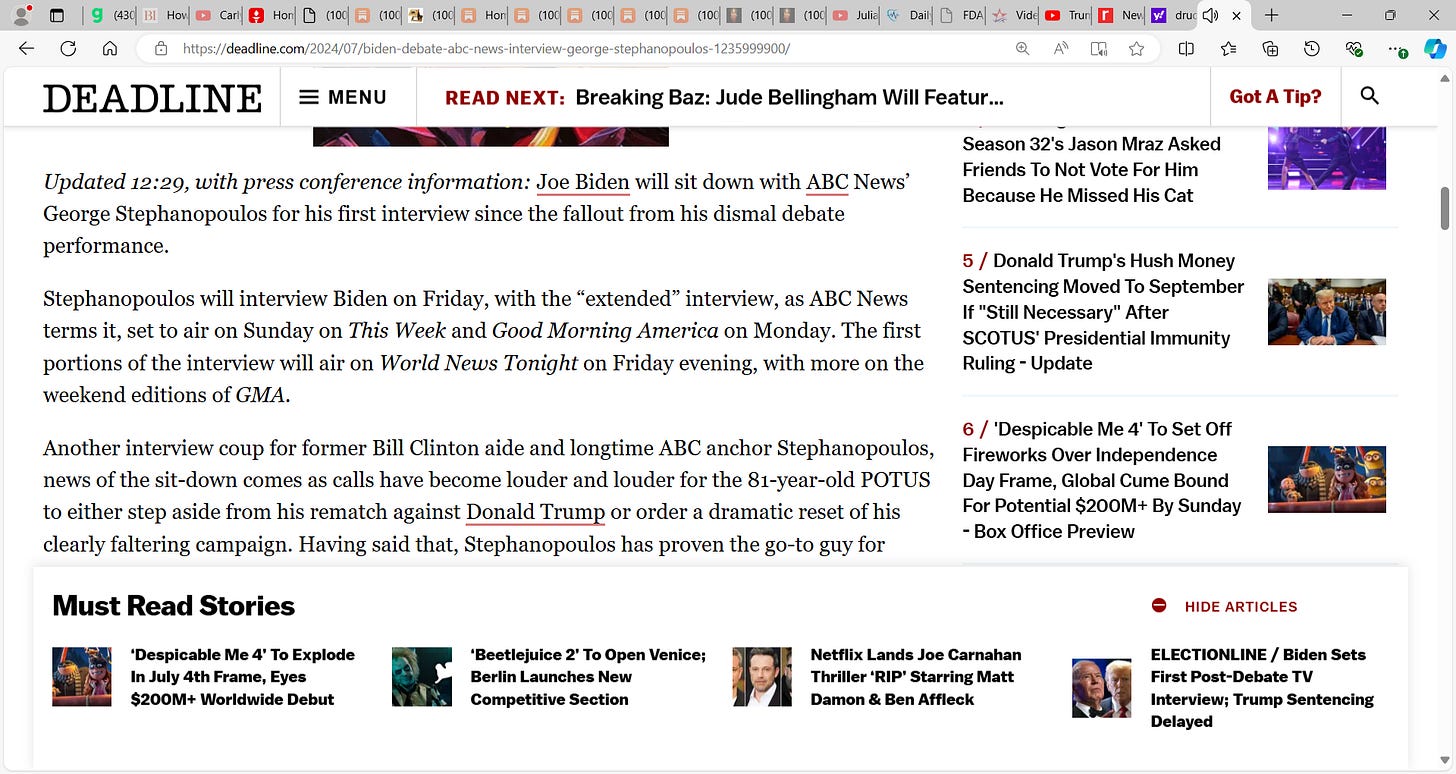This screenshot has width=1456, height=774.
Task: Switch to the YouTube 'Carl' tab
Action: click(218, 15)
